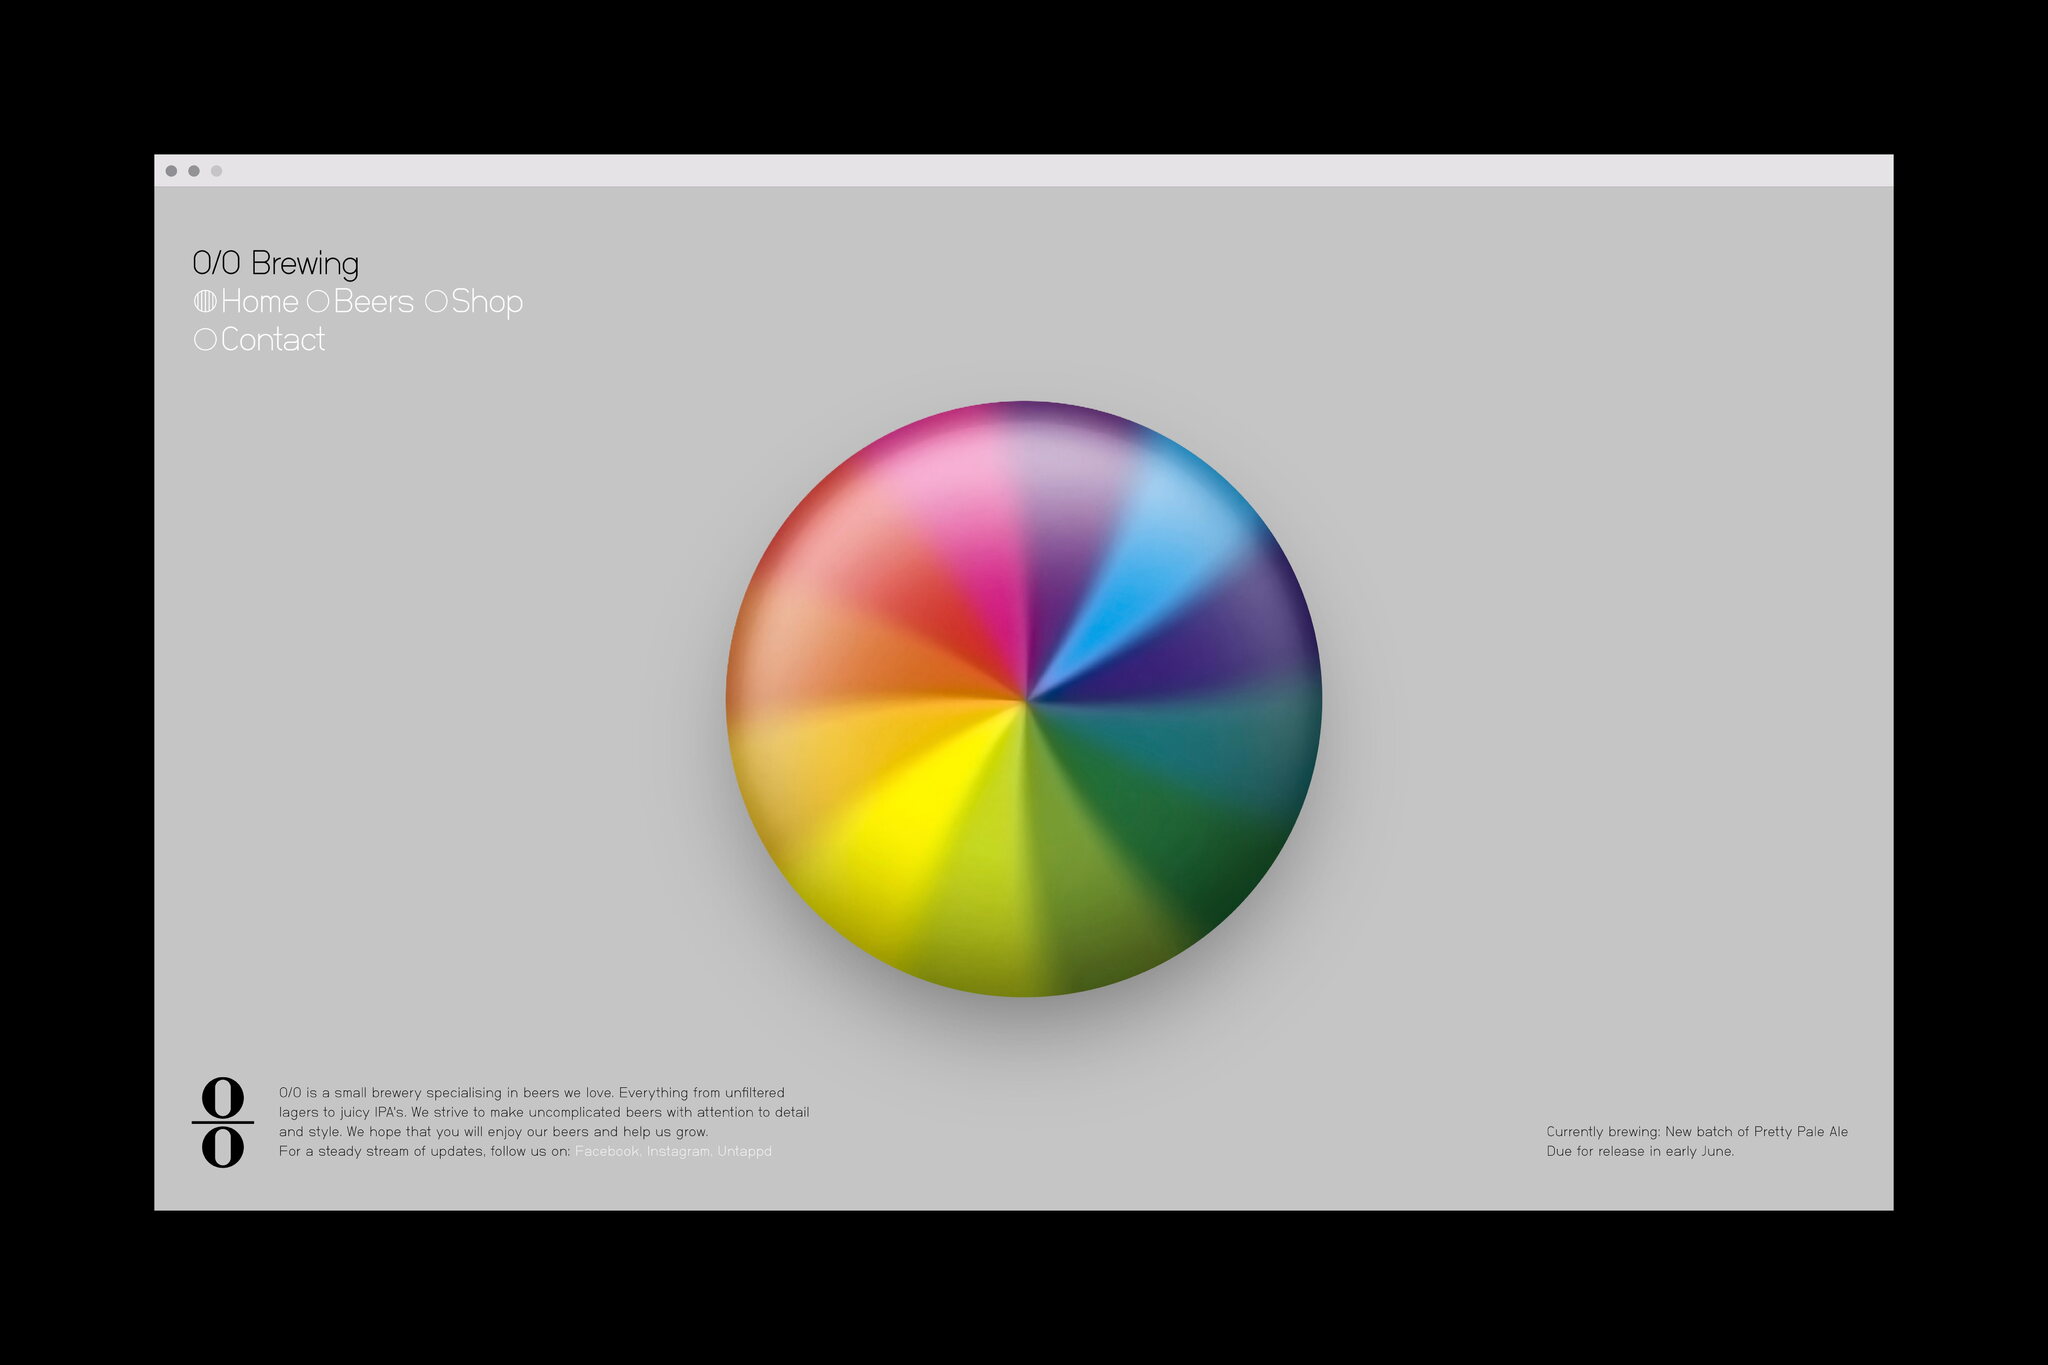2048x1365 pixels.
Task: Click the second dark dot in window bar
Action: 194,171
